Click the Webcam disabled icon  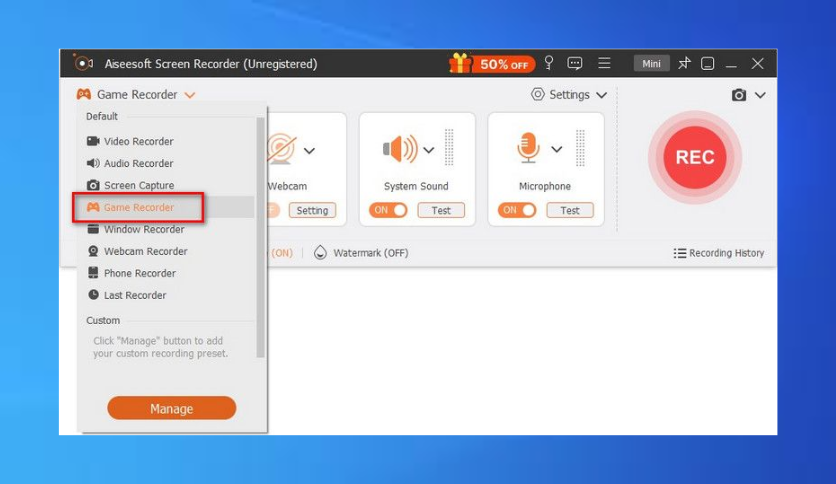tap(282, 149)
